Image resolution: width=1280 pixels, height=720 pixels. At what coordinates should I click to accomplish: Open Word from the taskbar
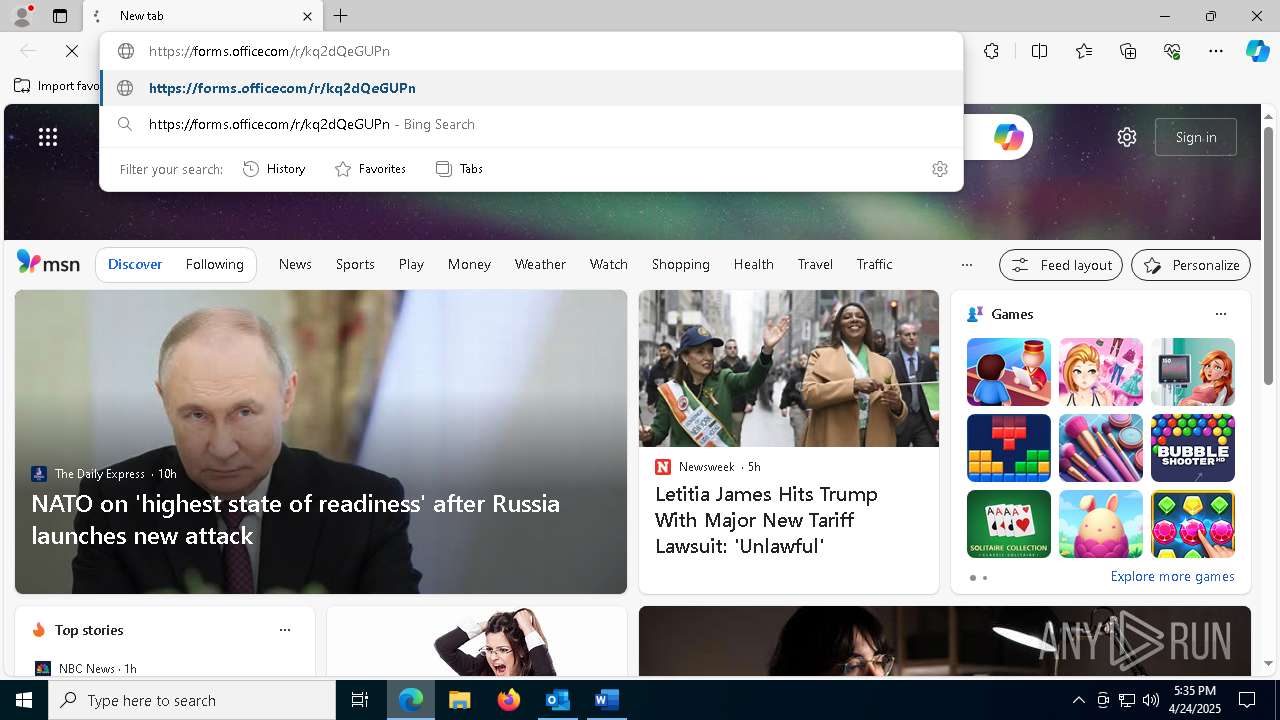click(x=606, y=700)
